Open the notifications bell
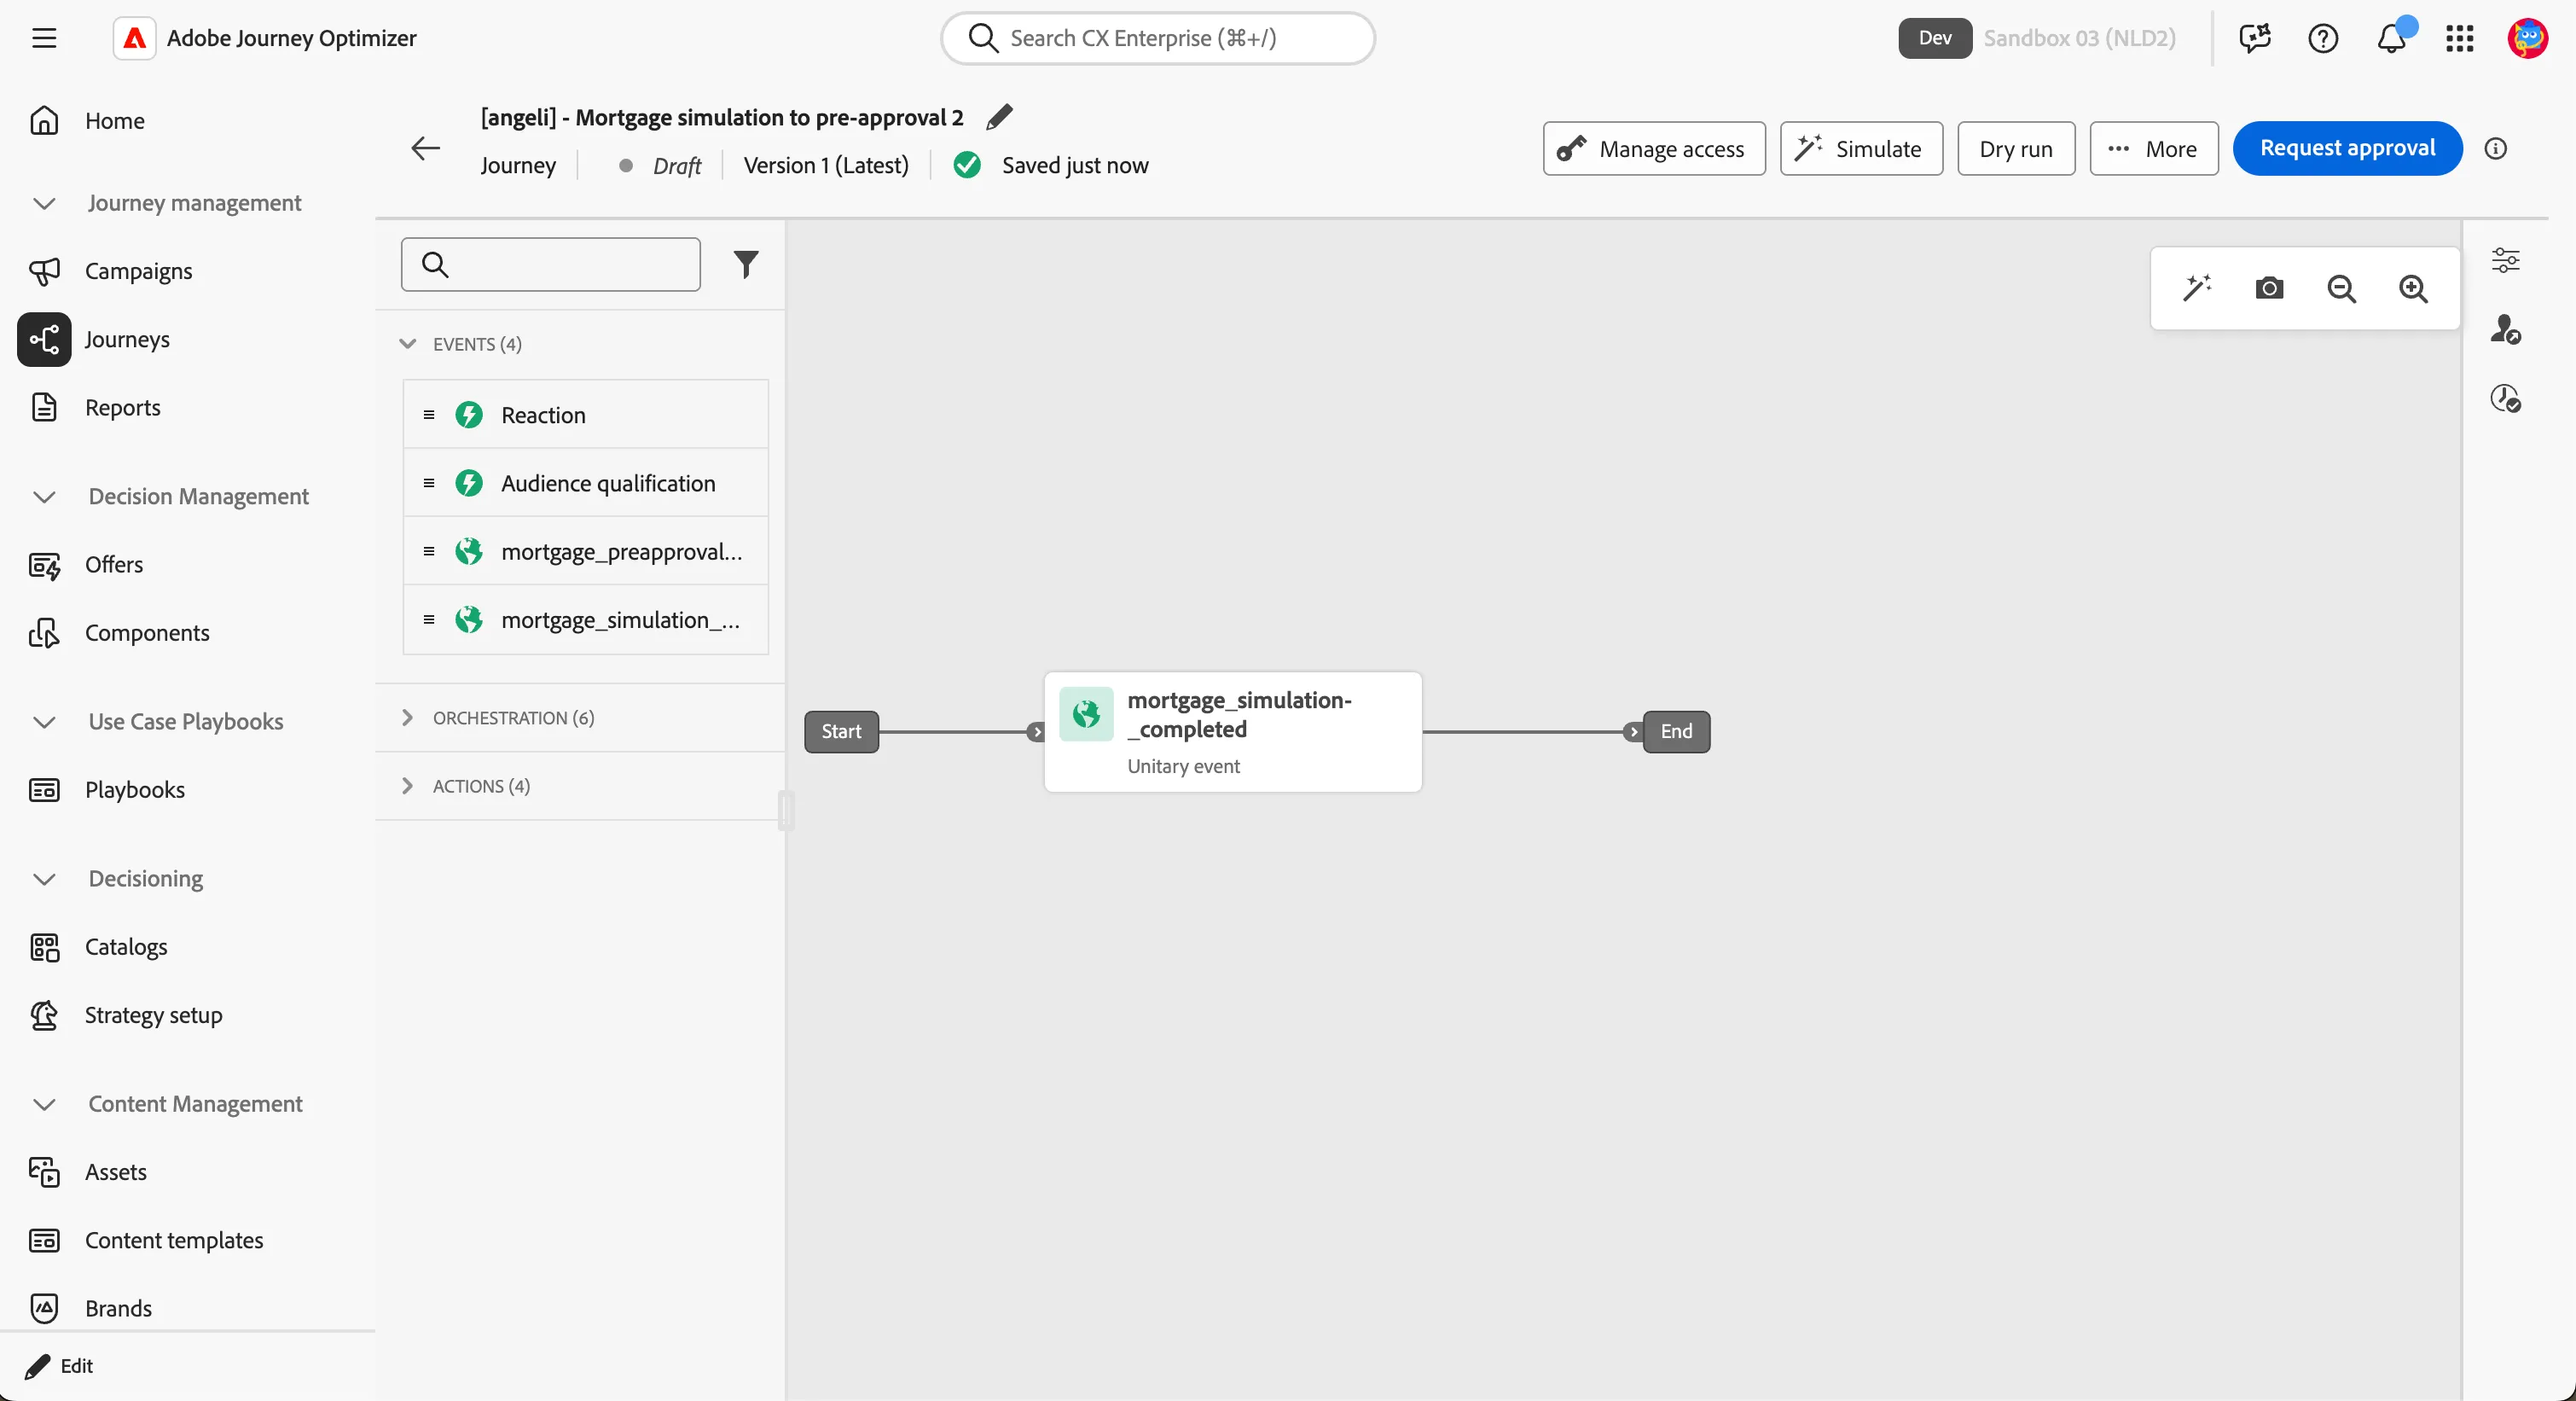This screenshot has width=2576, height=1401. coord(2391,38)
